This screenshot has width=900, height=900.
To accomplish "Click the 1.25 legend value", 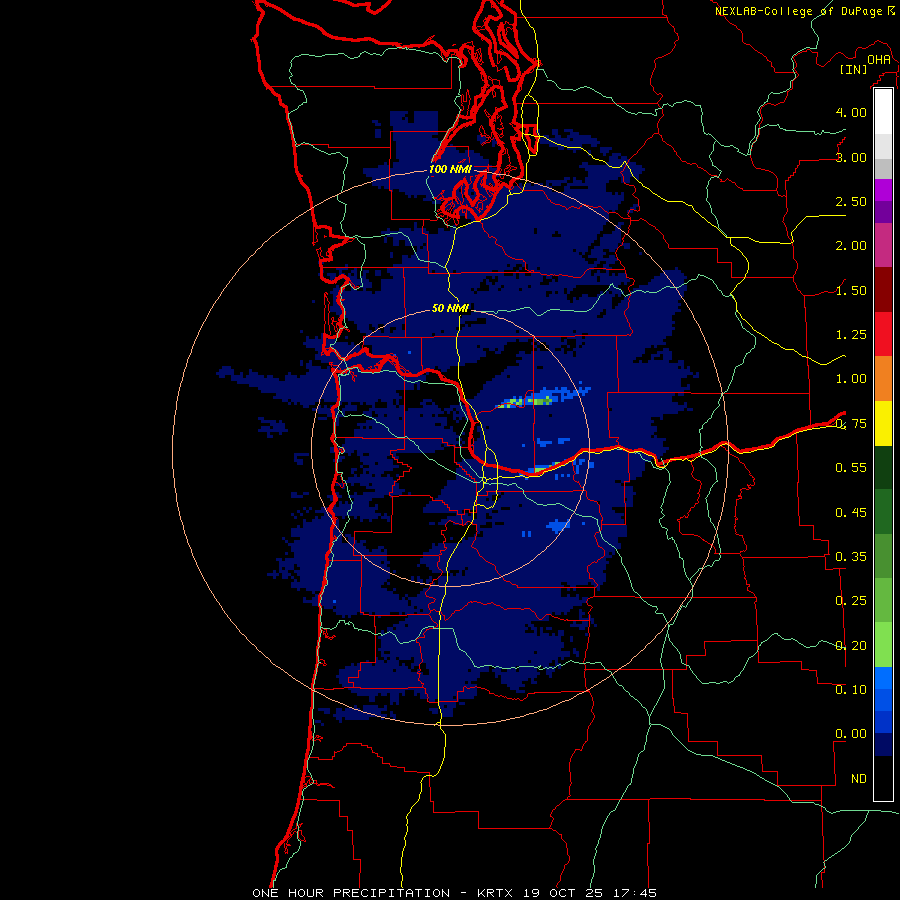I will (851, 335).
